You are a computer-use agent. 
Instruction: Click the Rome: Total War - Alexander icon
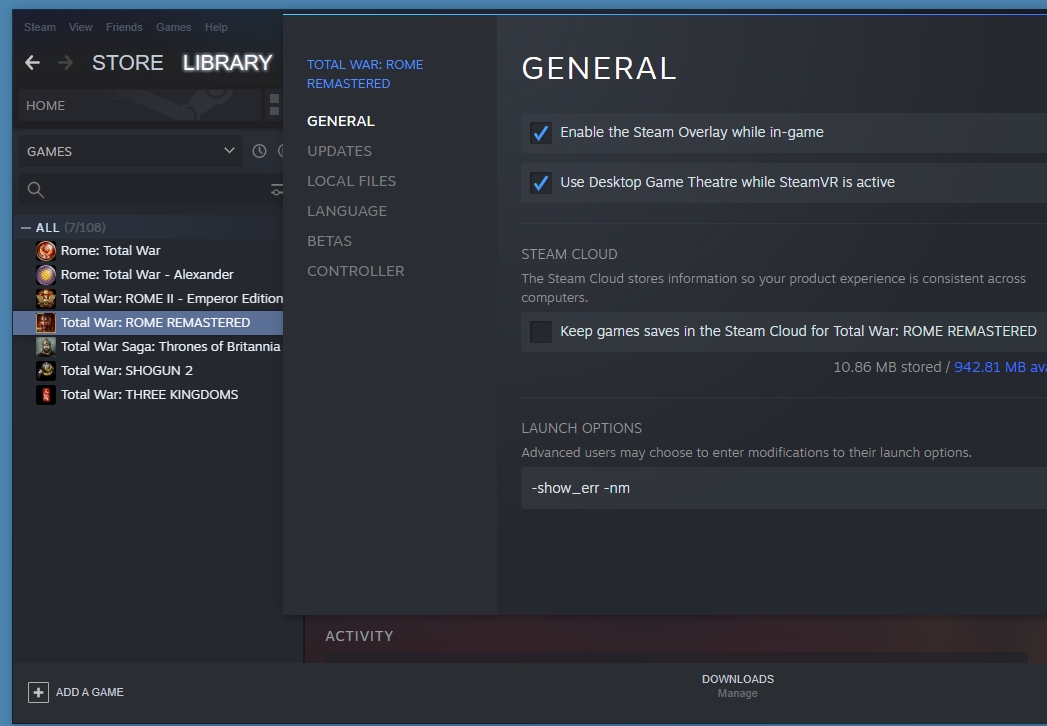pyautogui.click(x=45, y=275)
